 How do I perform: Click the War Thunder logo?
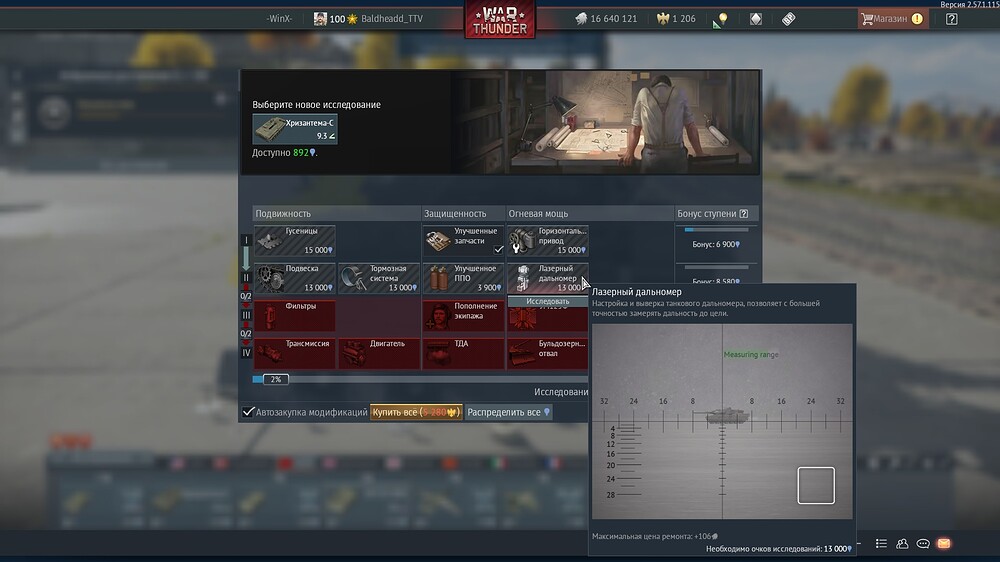click(499, 20)
